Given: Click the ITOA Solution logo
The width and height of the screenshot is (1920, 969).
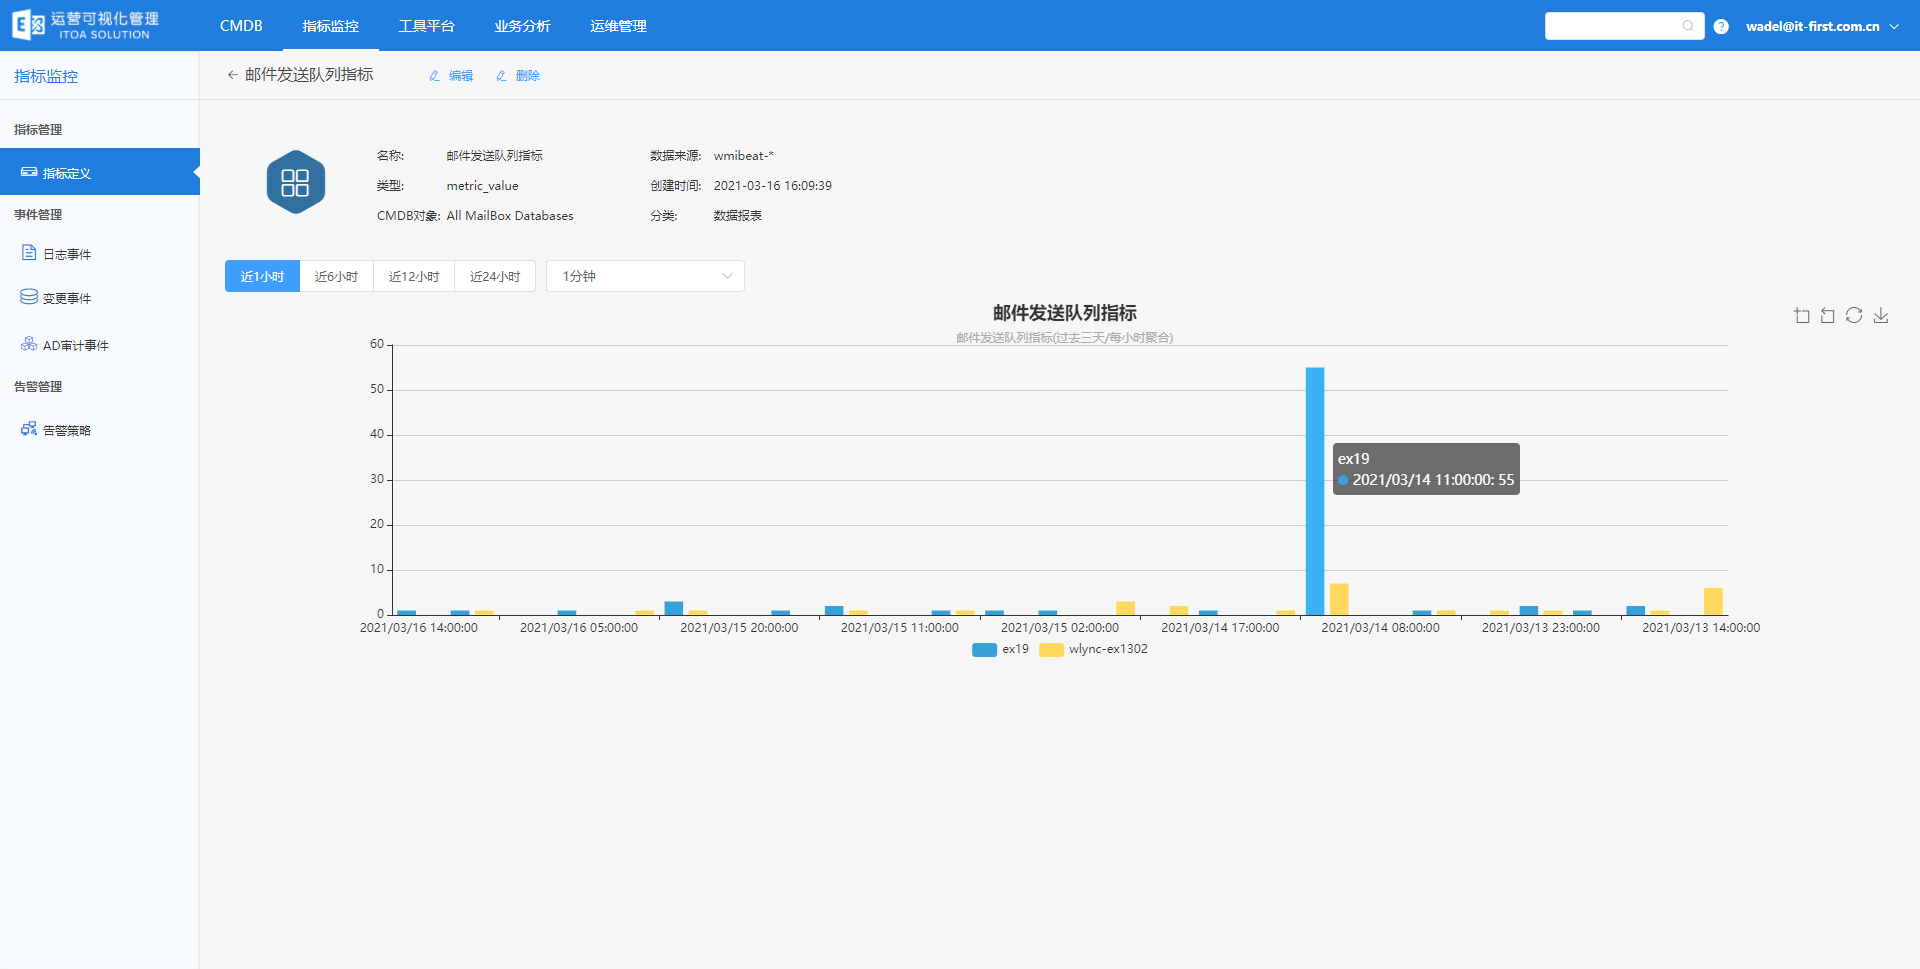Looking at the screenshot, I should click(x=85, y=25).
